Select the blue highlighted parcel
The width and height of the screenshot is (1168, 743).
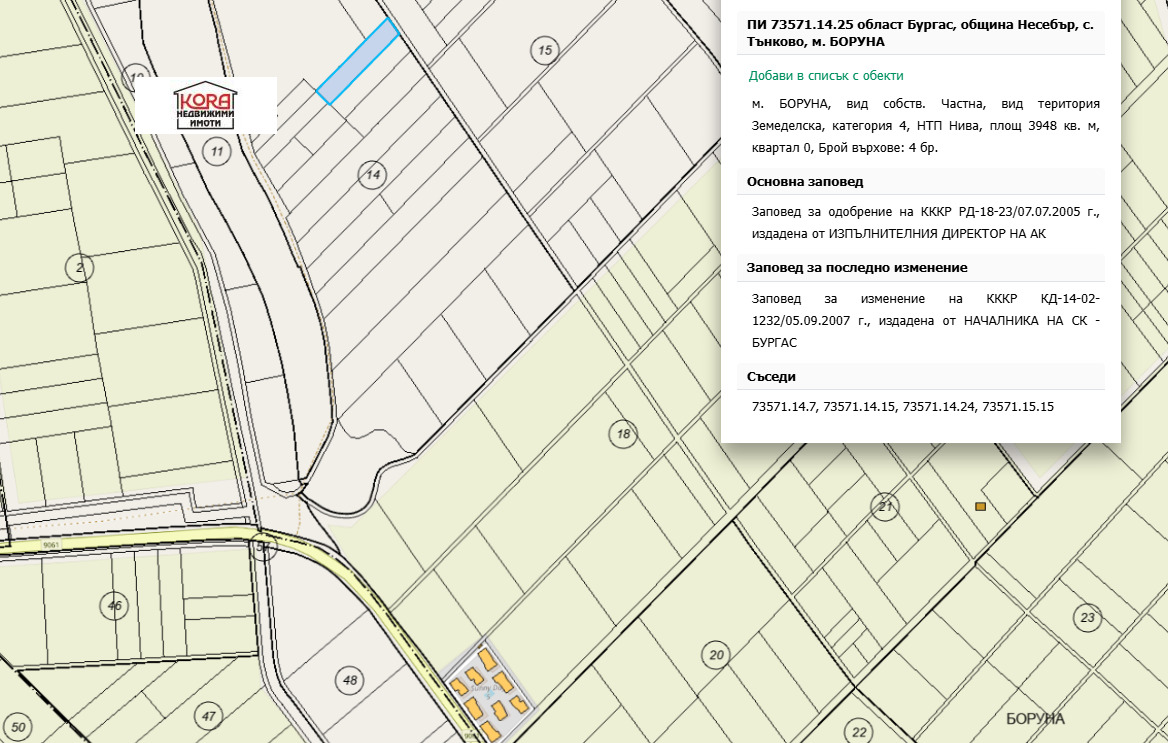click(357, 62)
